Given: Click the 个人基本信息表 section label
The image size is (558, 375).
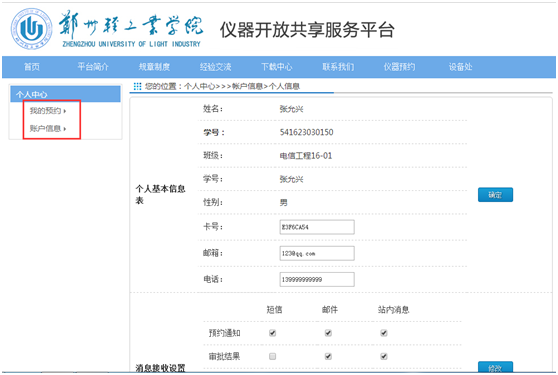Looking at the screenshot, I should coord(160,194).
